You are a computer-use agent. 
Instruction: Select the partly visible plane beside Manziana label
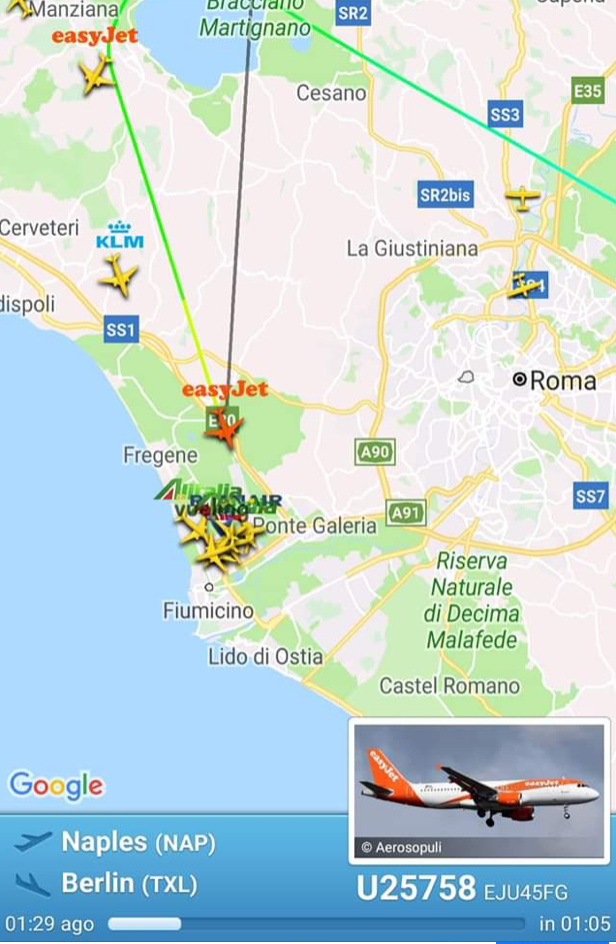click(x=17, y=7)
